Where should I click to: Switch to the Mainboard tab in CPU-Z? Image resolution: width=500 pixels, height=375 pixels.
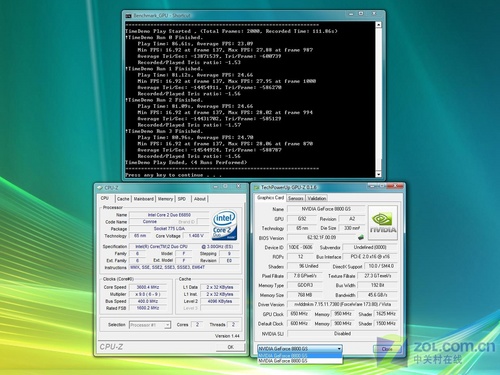click(x=144, y=199)
